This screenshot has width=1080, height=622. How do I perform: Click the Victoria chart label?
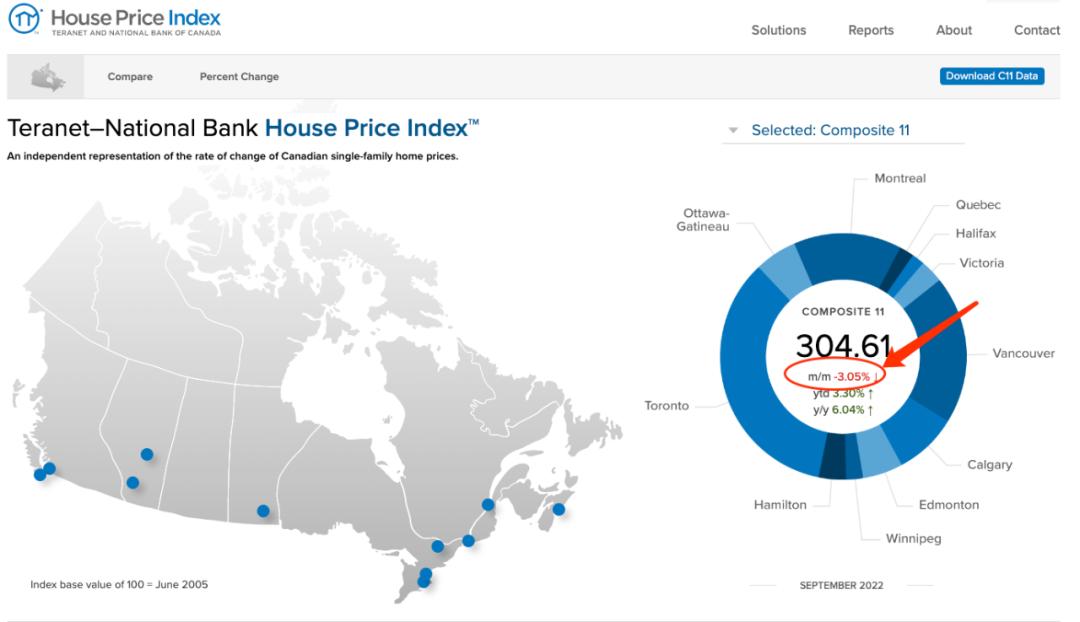[982, 263]
